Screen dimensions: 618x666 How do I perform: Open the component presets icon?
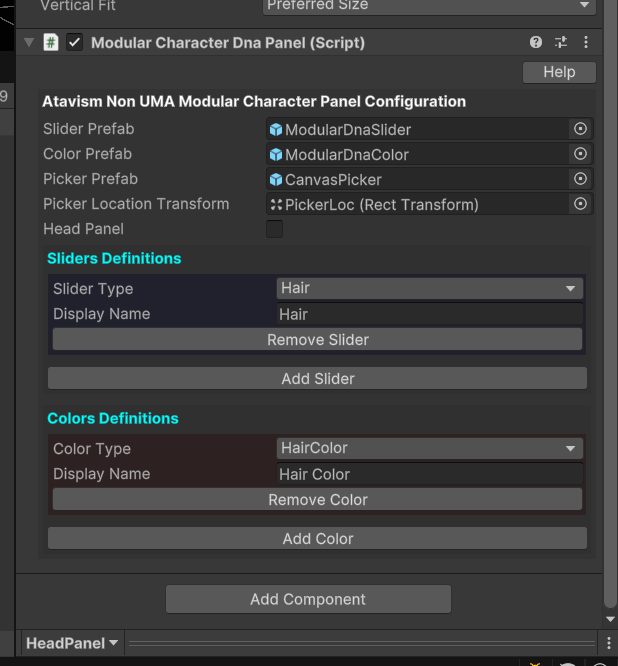[561, 43]
